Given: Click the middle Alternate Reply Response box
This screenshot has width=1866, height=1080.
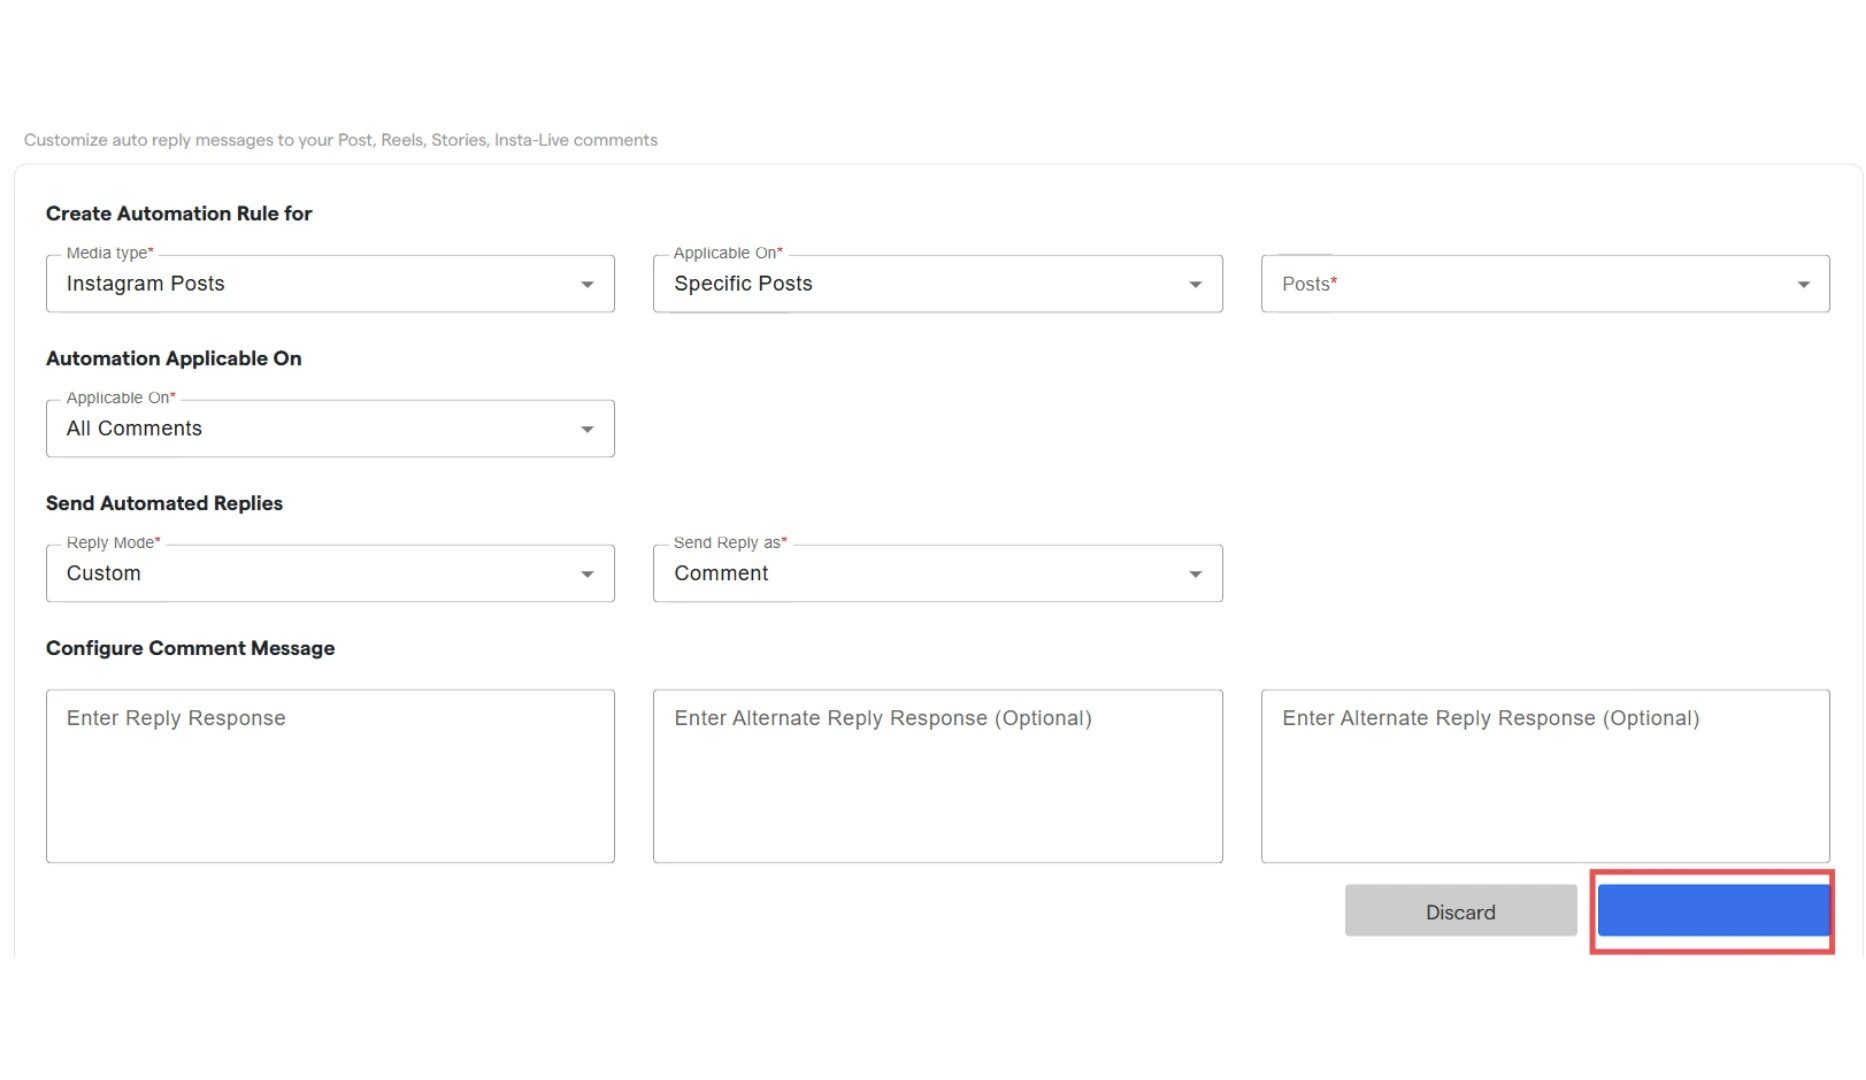Looking at the screenshot, I should click(937, 776).
